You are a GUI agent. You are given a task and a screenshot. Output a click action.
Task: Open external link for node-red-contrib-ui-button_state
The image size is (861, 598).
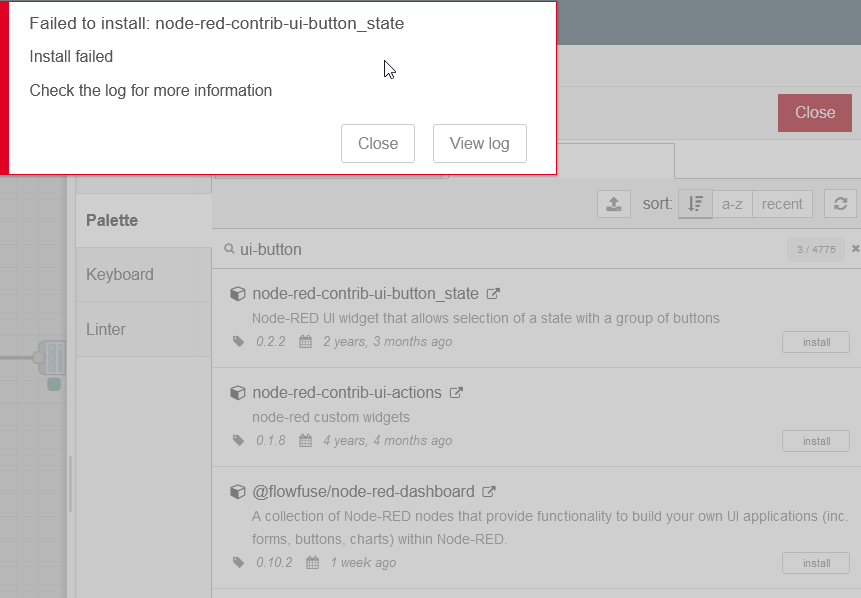pos(493,294)
